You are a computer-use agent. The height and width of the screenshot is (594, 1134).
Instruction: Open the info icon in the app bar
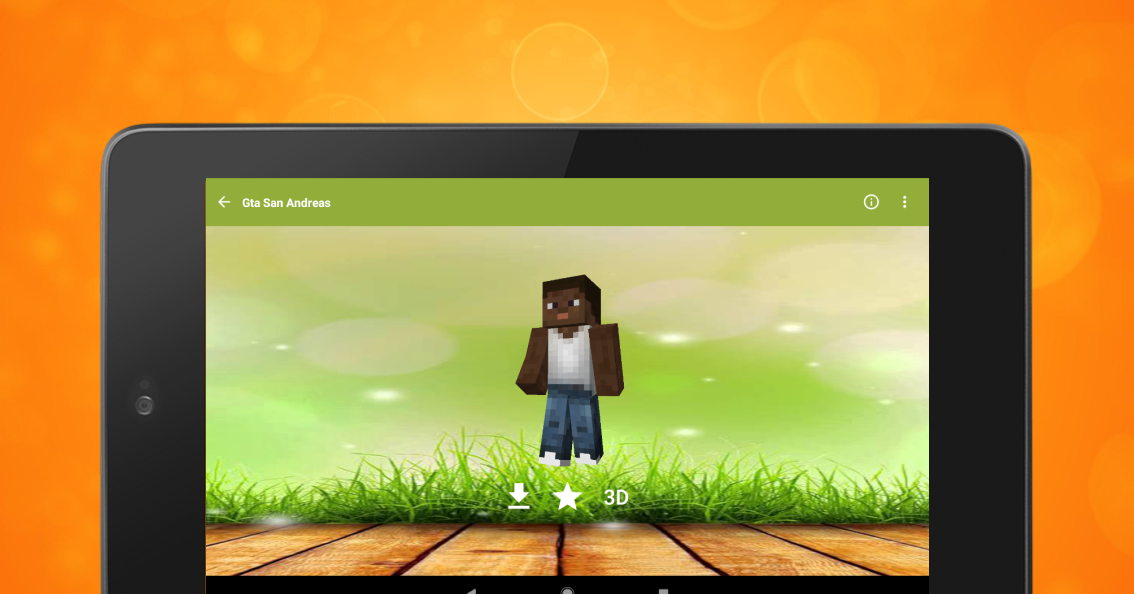[x=871, y=202]
